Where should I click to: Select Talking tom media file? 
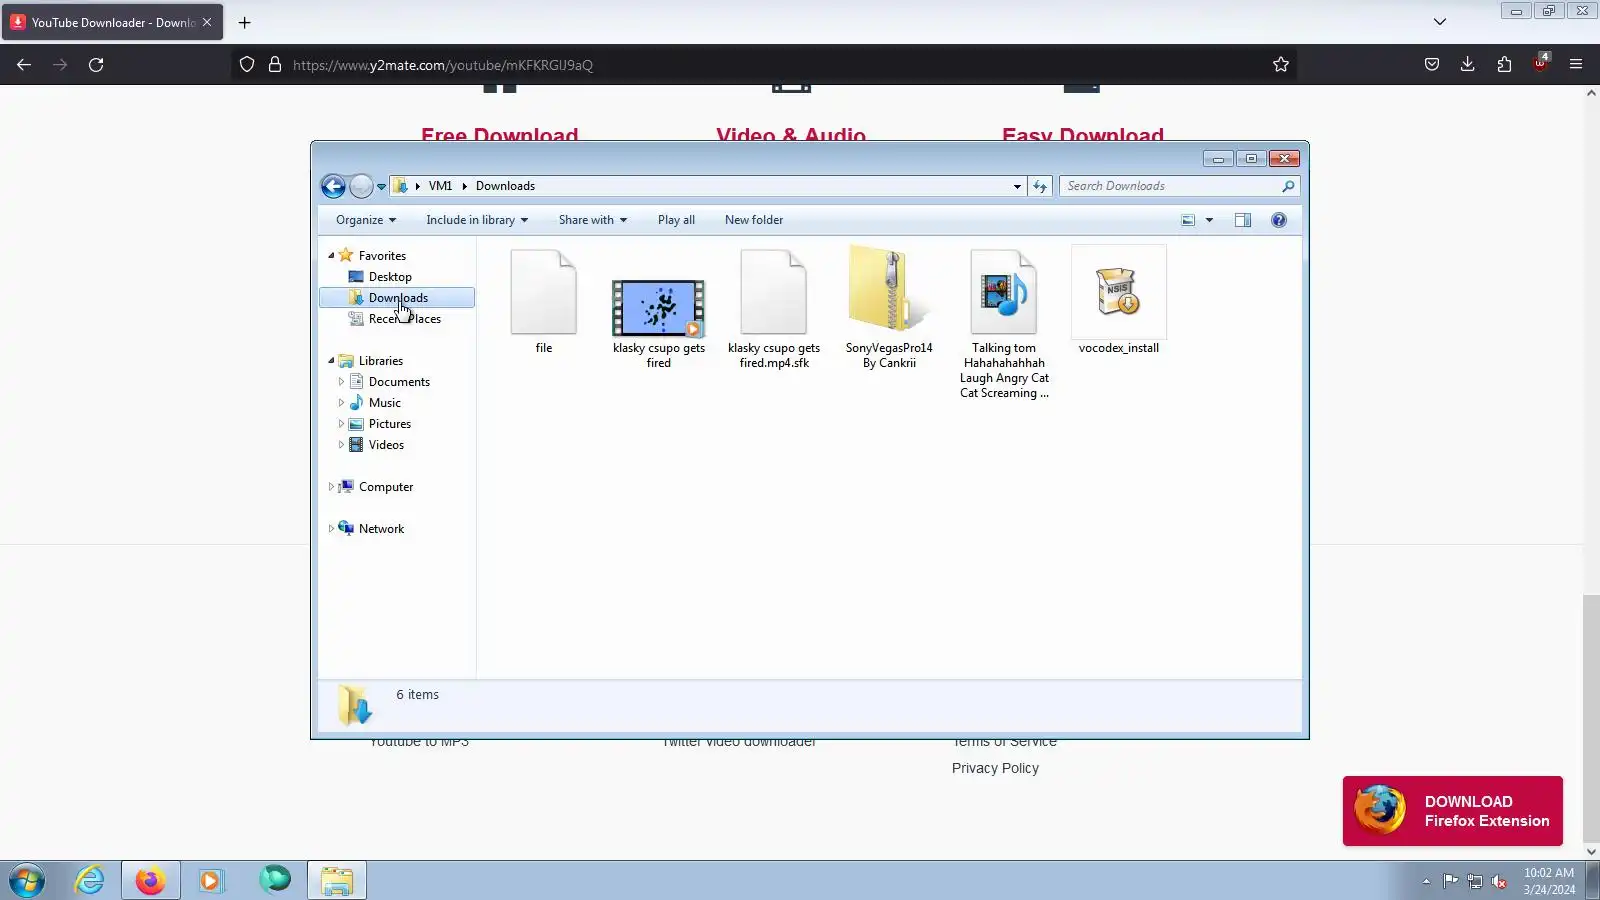pos(1004,323)
